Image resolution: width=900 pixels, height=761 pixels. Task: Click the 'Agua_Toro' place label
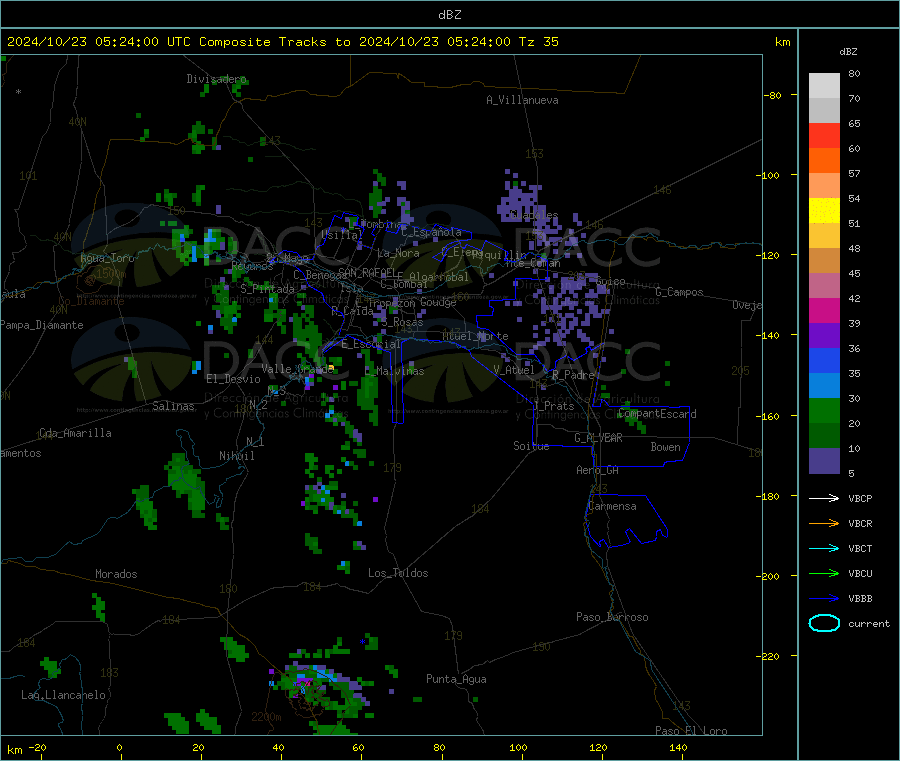[x=107, y=258]
